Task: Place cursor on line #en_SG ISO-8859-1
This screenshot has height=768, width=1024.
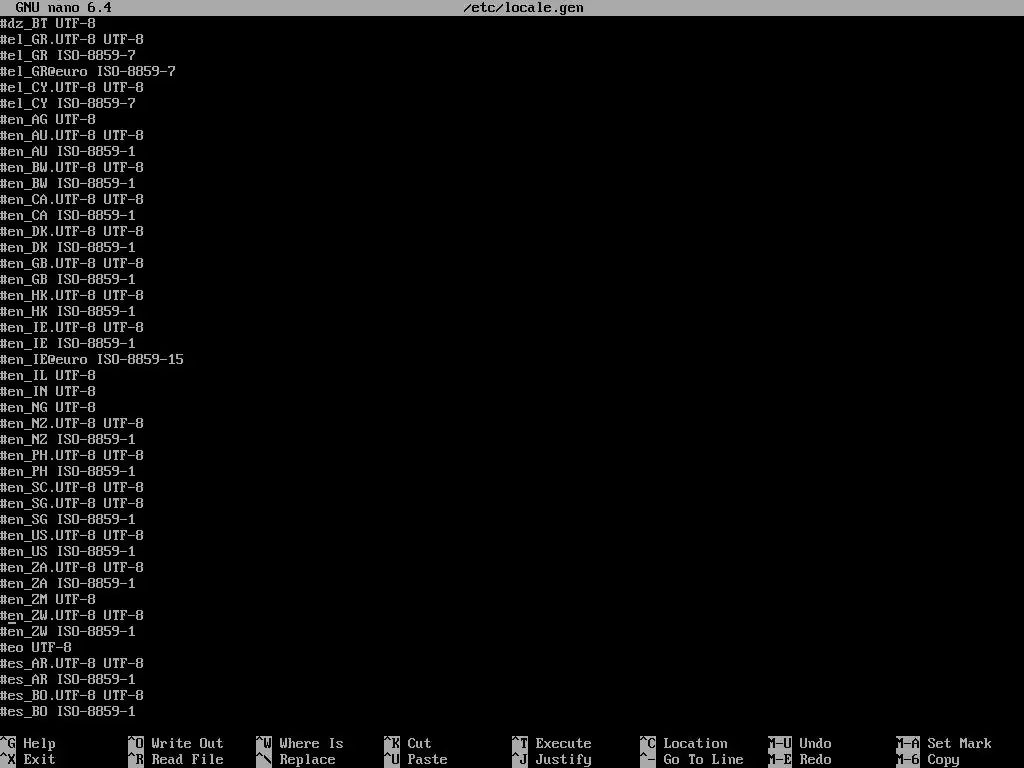Action: click(x=68, y=519)
